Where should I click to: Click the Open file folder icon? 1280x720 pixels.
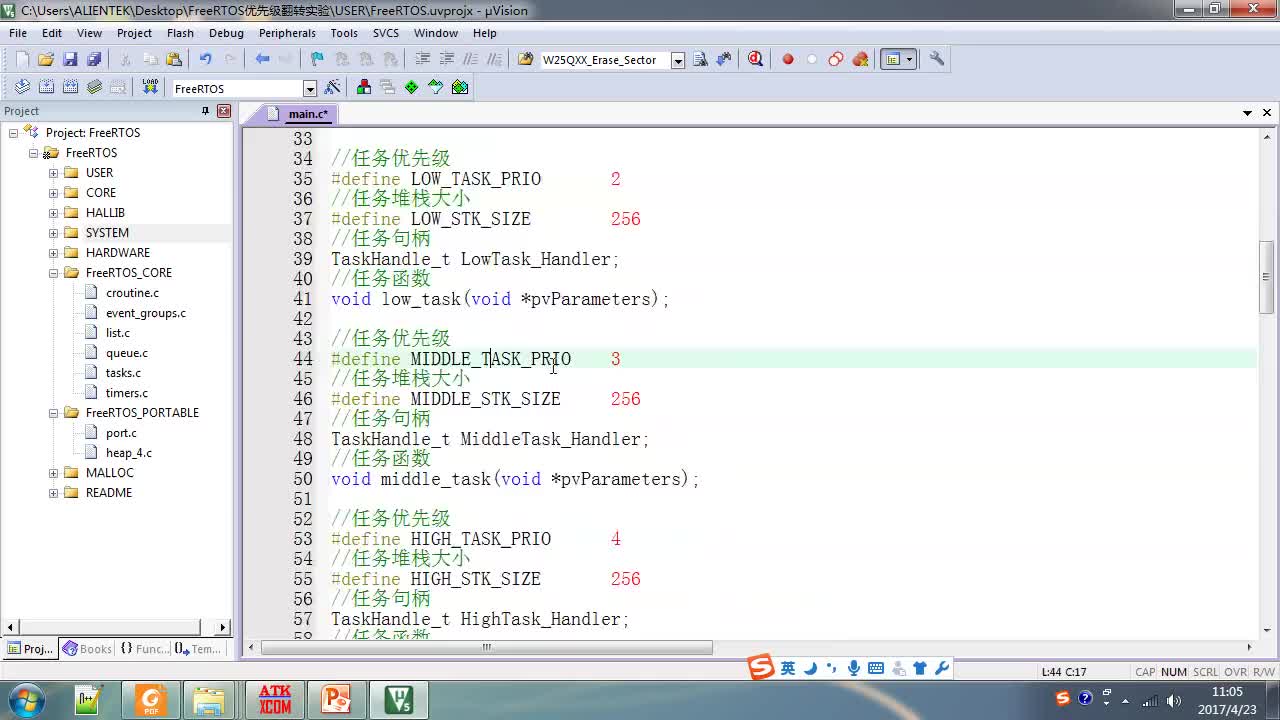click(x=45, y=59)
